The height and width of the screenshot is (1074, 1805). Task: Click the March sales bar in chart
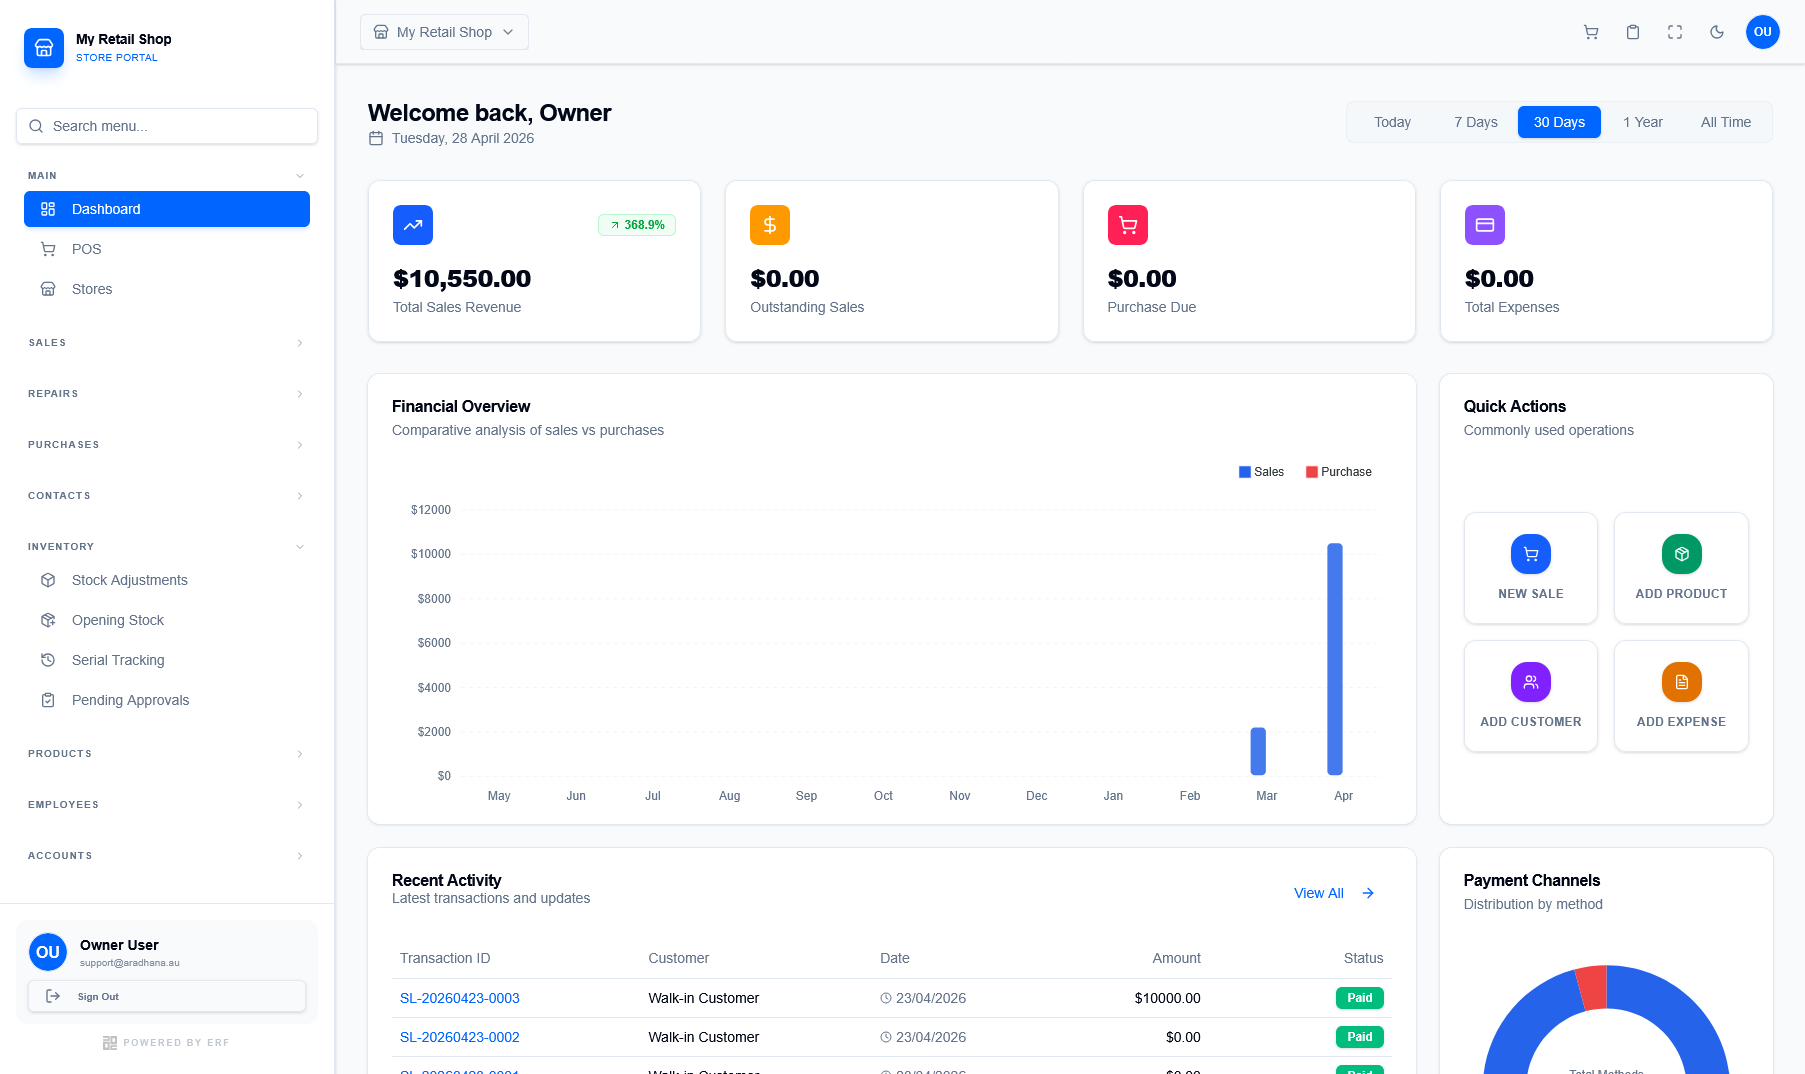1258,751
